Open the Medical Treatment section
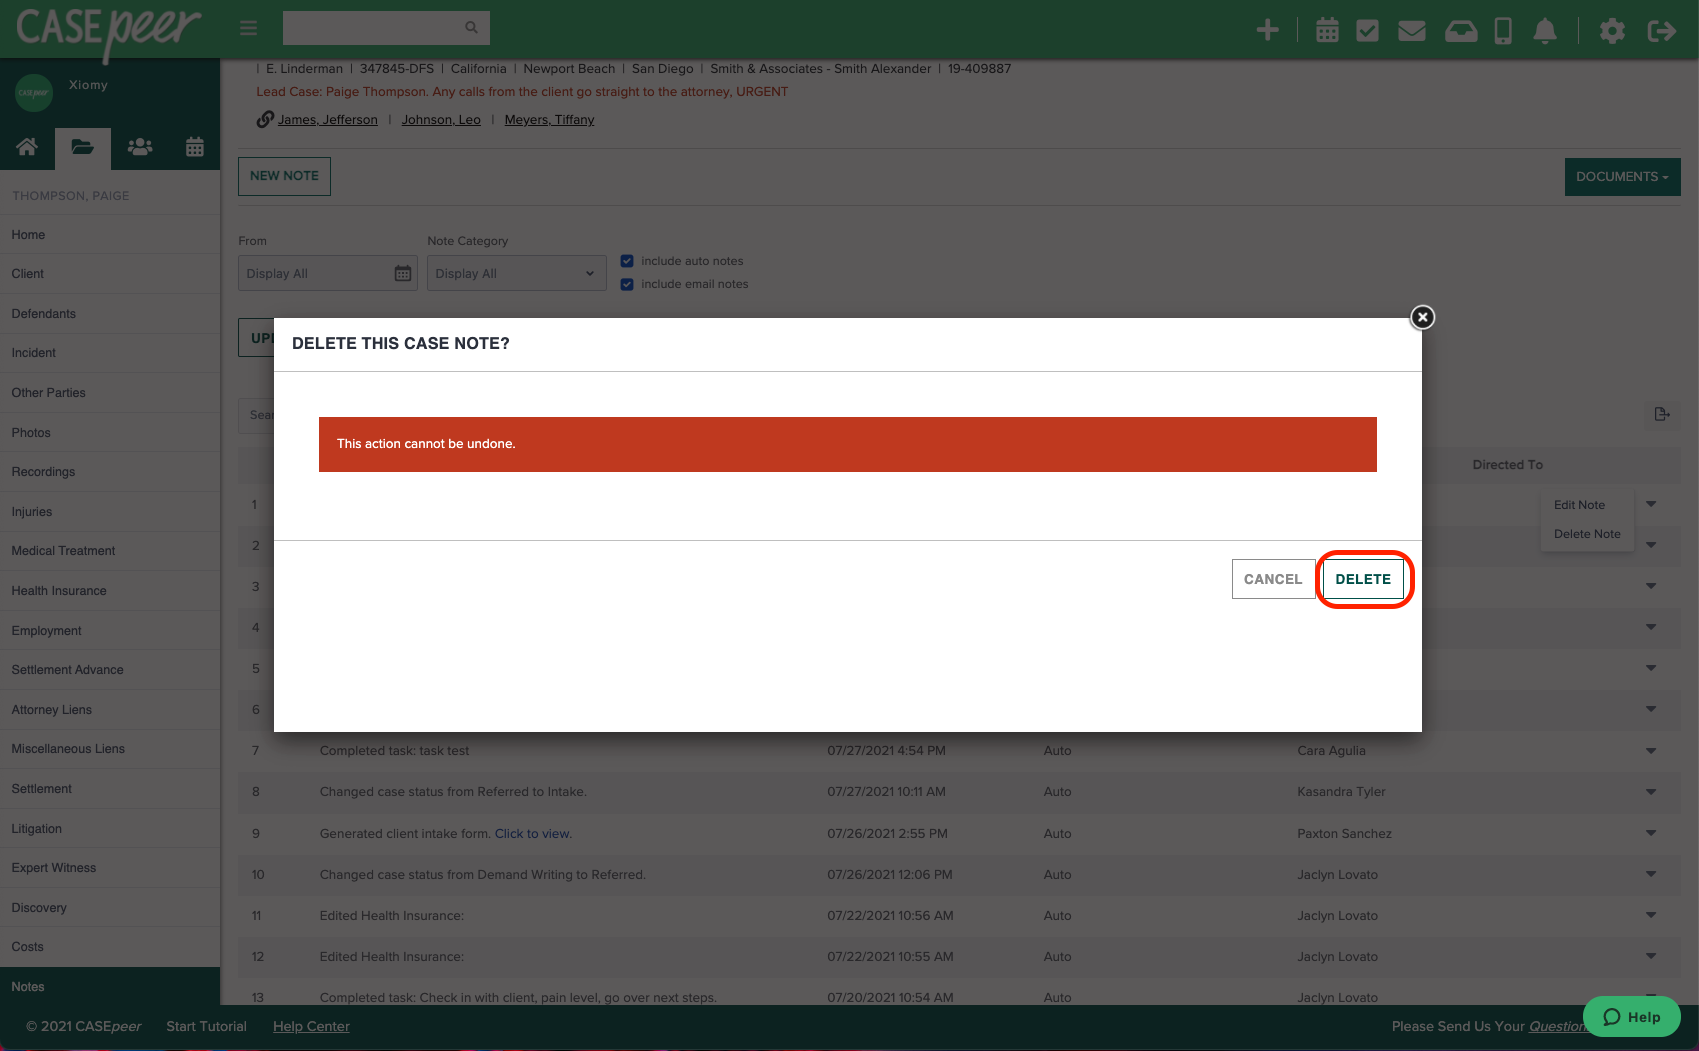The image size is (1699, 1051). point(63,550)
